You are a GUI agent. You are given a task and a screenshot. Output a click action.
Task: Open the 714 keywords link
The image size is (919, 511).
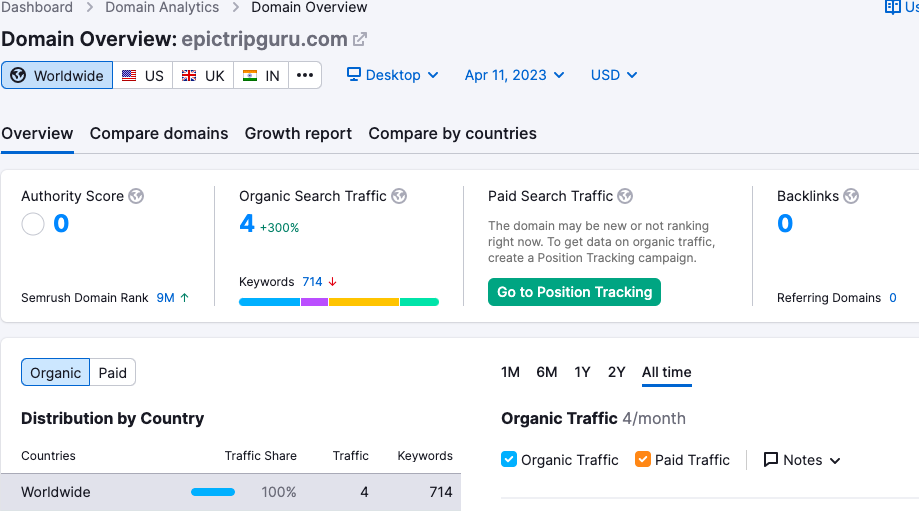pos(312,282)
